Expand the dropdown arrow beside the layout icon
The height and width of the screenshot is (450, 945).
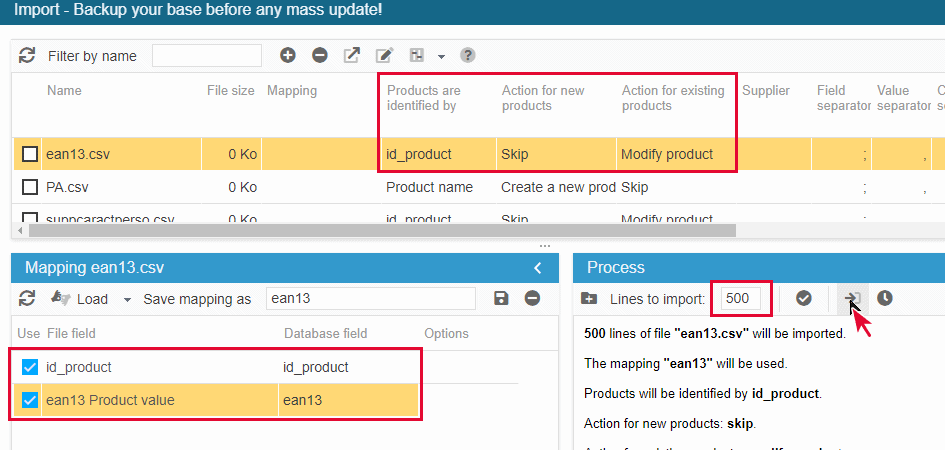tap(441, 56)
